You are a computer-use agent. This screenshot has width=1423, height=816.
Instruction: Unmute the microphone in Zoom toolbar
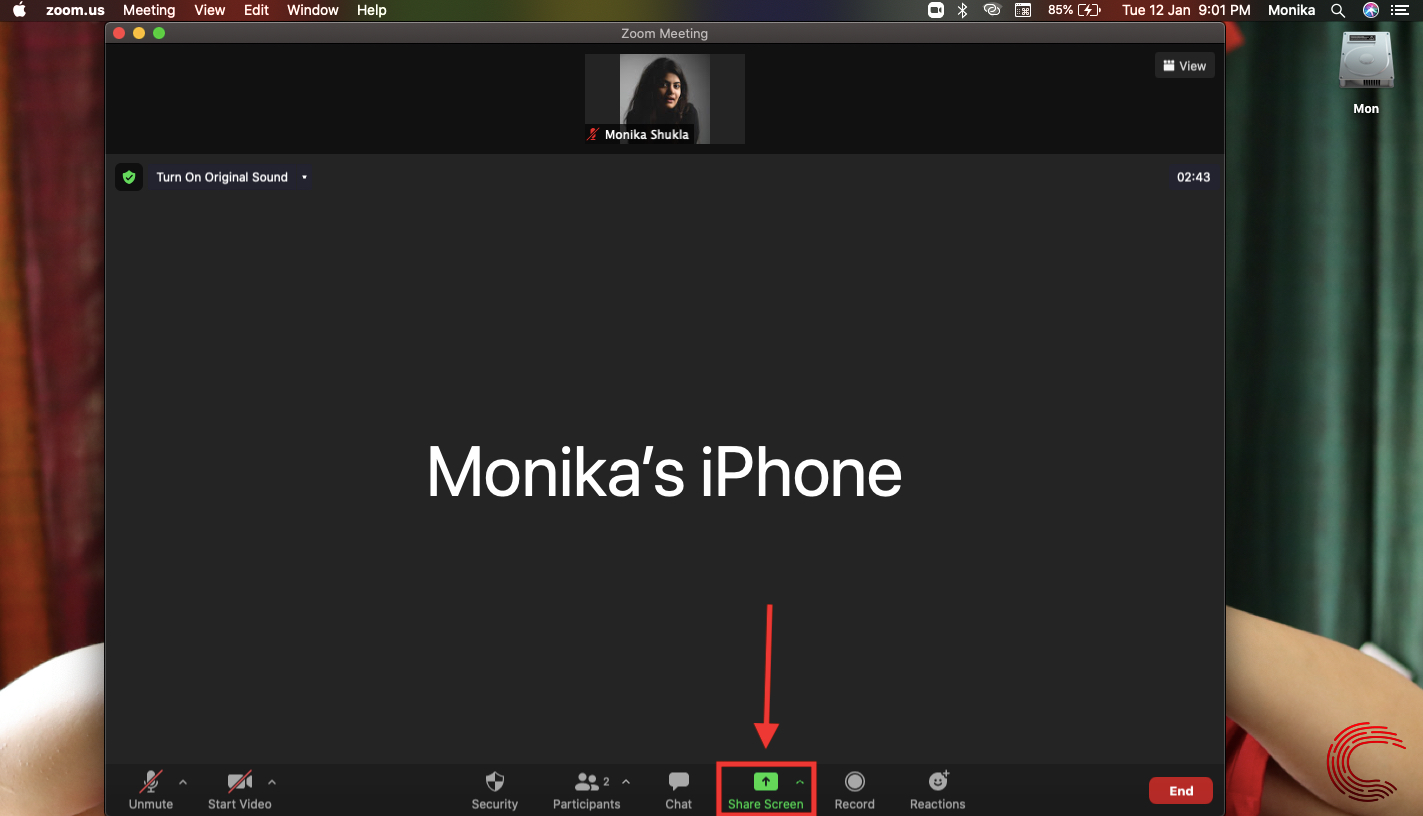coord(151,790)
